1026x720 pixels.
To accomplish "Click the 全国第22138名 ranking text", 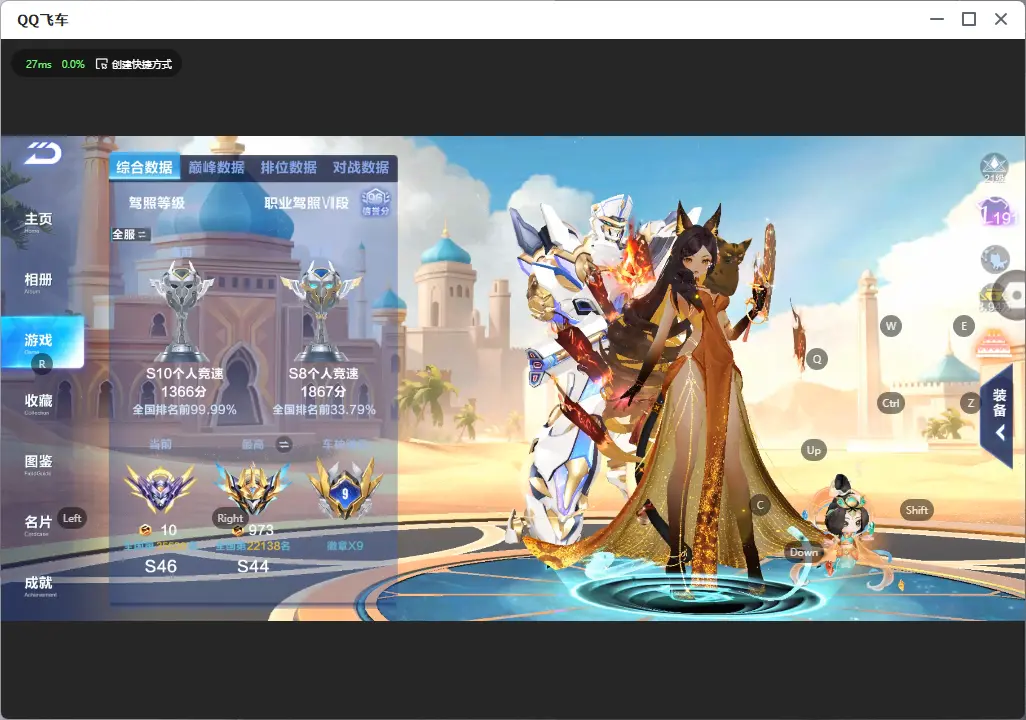I will tap(253, 546).
